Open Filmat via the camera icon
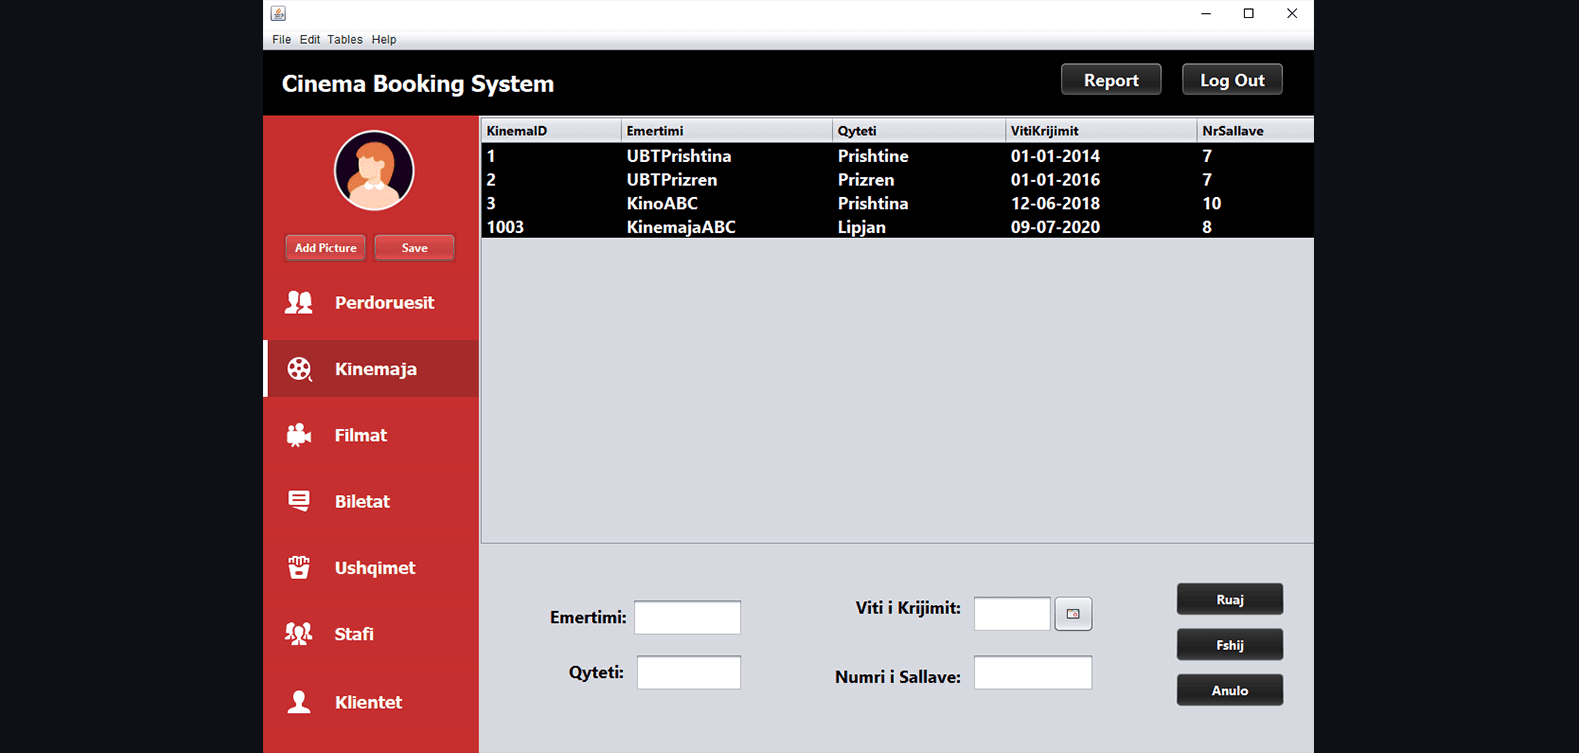The height and width of the screenshot is (753, 1579). pos(299,435)
